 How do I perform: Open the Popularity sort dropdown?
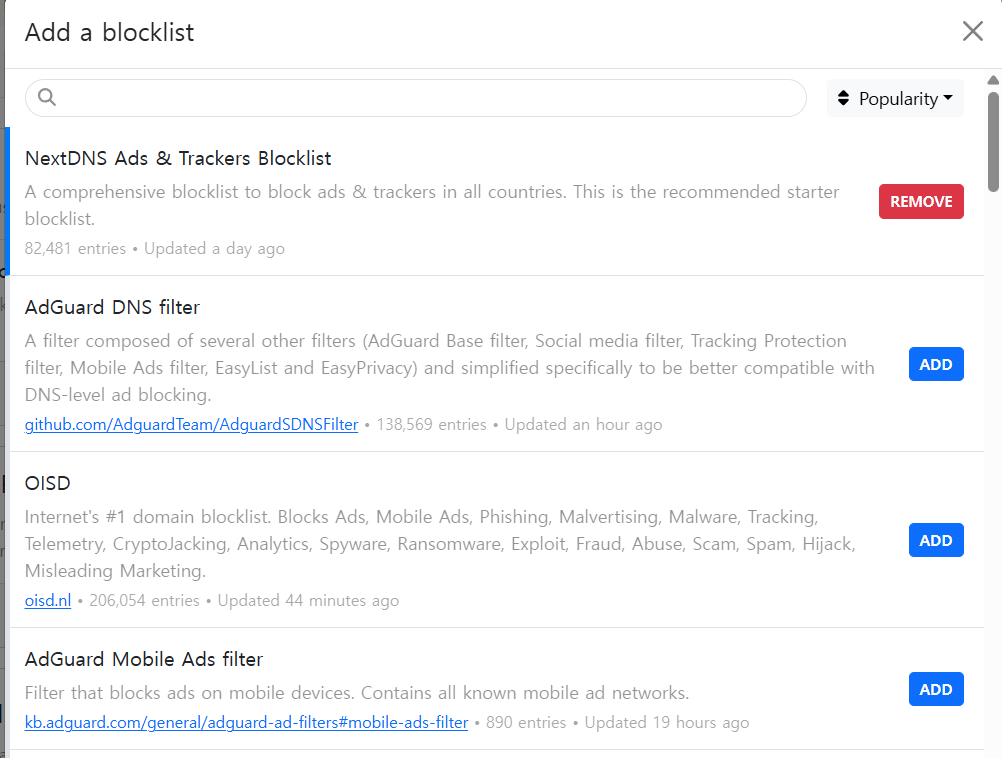895,98
